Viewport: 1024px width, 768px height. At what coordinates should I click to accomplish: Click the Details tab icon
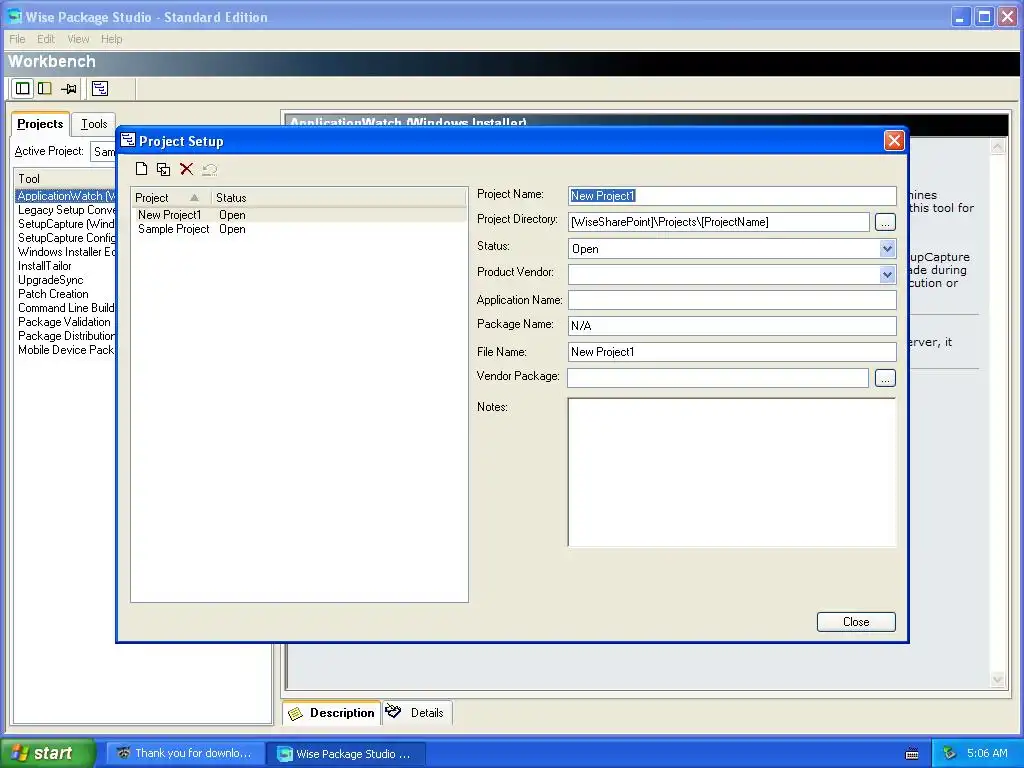(393, 711)
